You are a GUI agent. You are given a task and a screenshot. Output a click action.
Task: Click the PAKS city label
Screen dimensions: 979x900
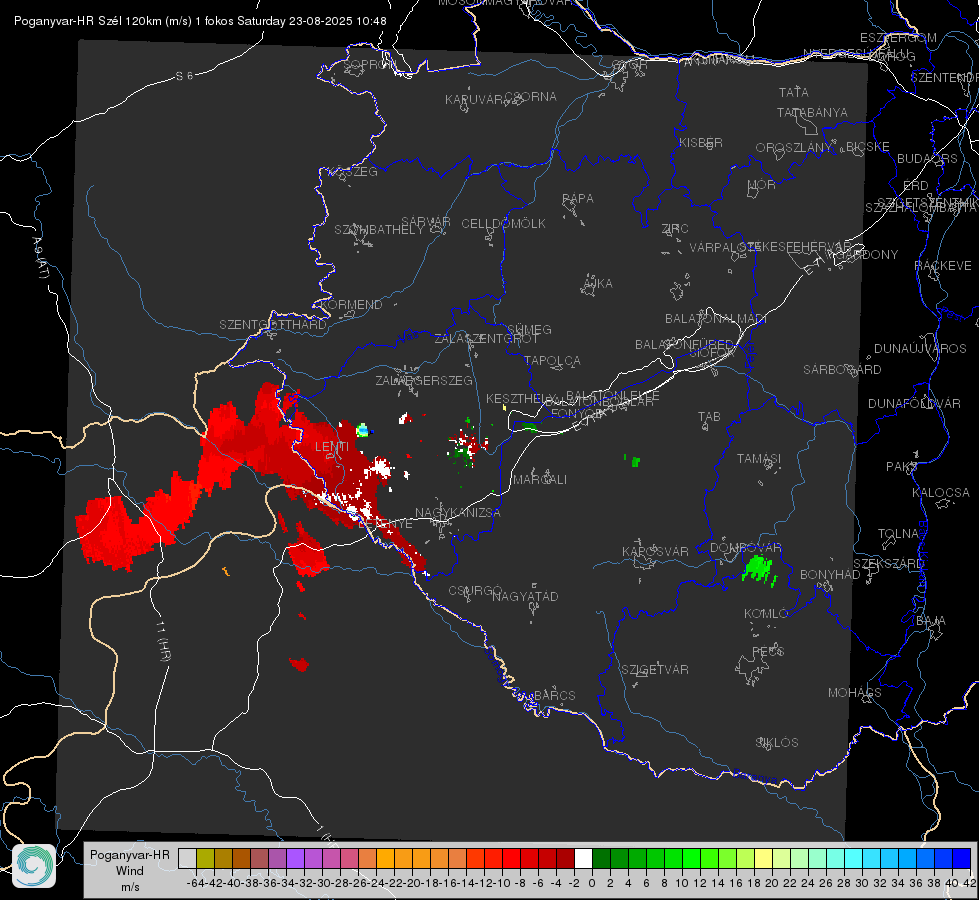901,467
